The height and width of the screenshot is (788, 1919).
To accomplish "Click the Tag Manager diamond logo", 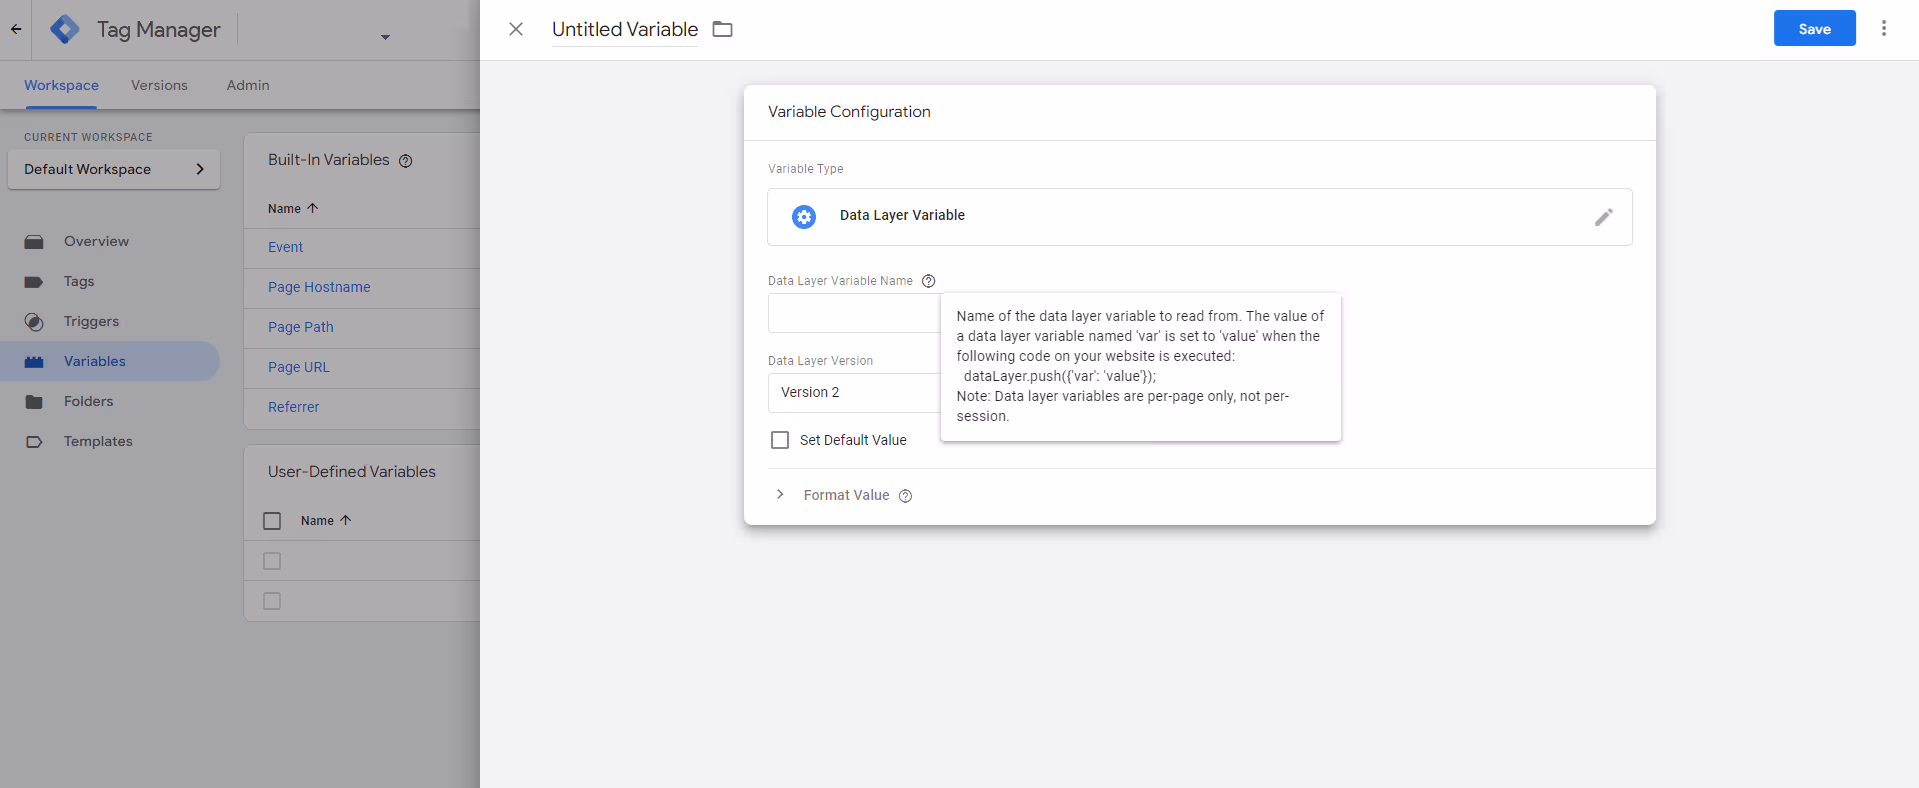I will [x=65, y=29].
